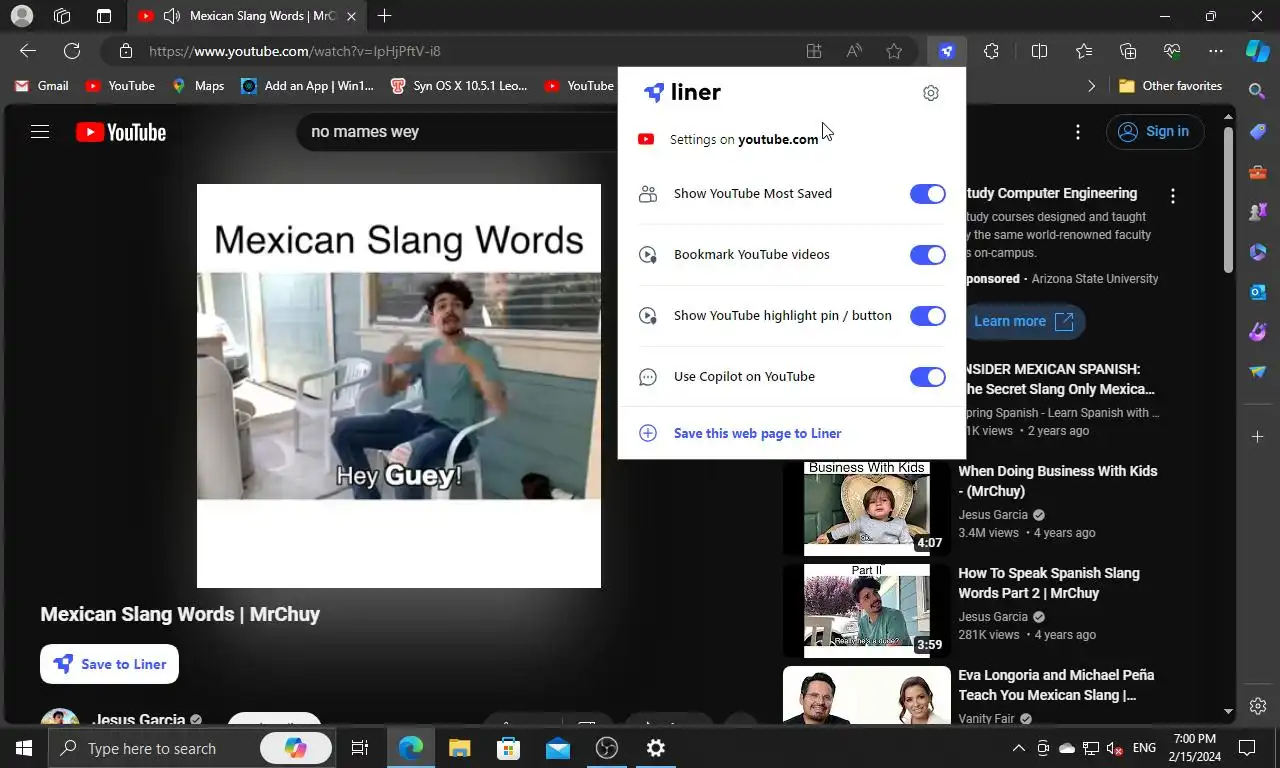Screen dimensions: 1280x768
Task: Click Learn more on the ad
Action: tap(1022, 321)
